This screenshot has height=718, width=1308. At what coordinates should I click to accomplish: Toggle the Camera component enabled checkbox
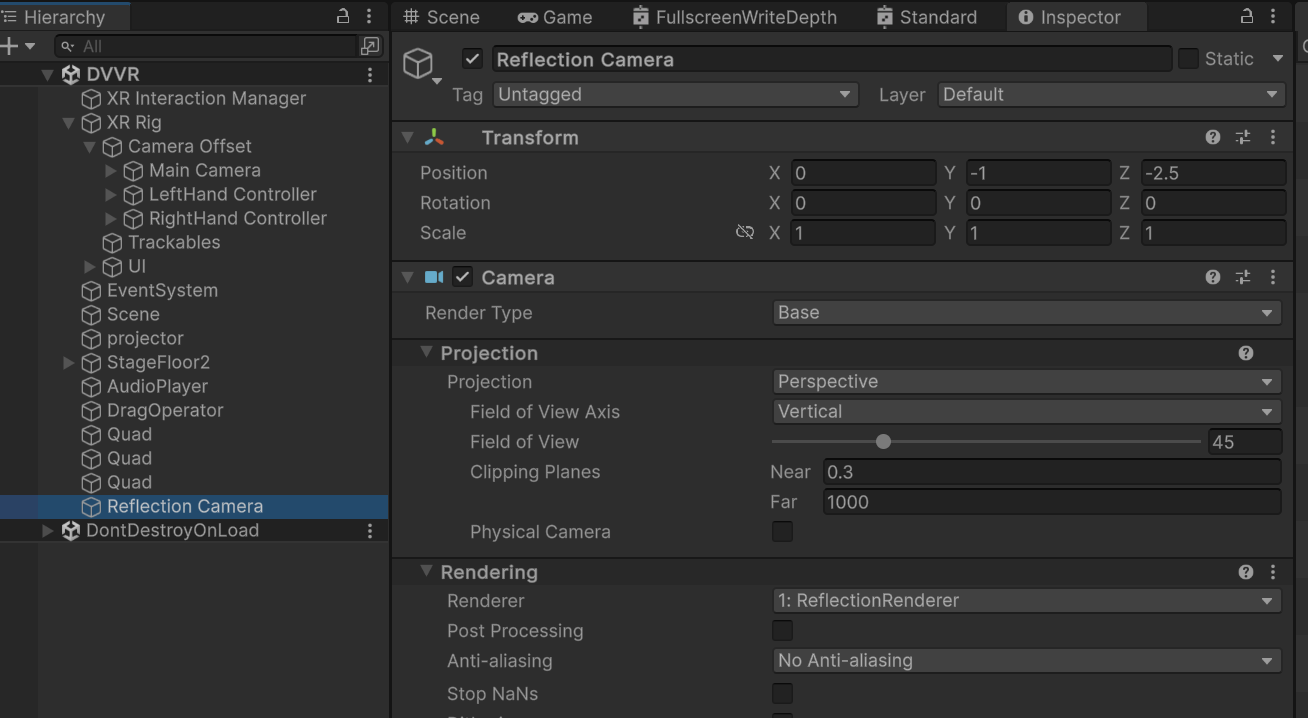(462, 277)
